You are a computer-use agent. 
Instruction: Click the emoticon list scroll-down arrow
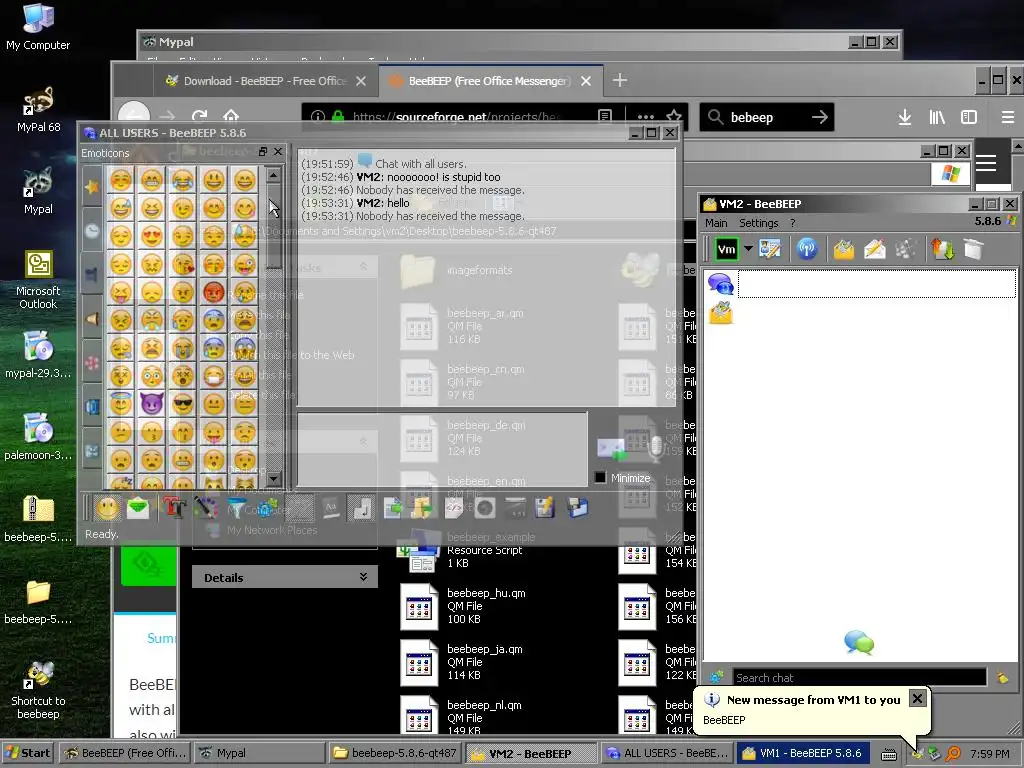pyautogui.click(x=274, y=479)
